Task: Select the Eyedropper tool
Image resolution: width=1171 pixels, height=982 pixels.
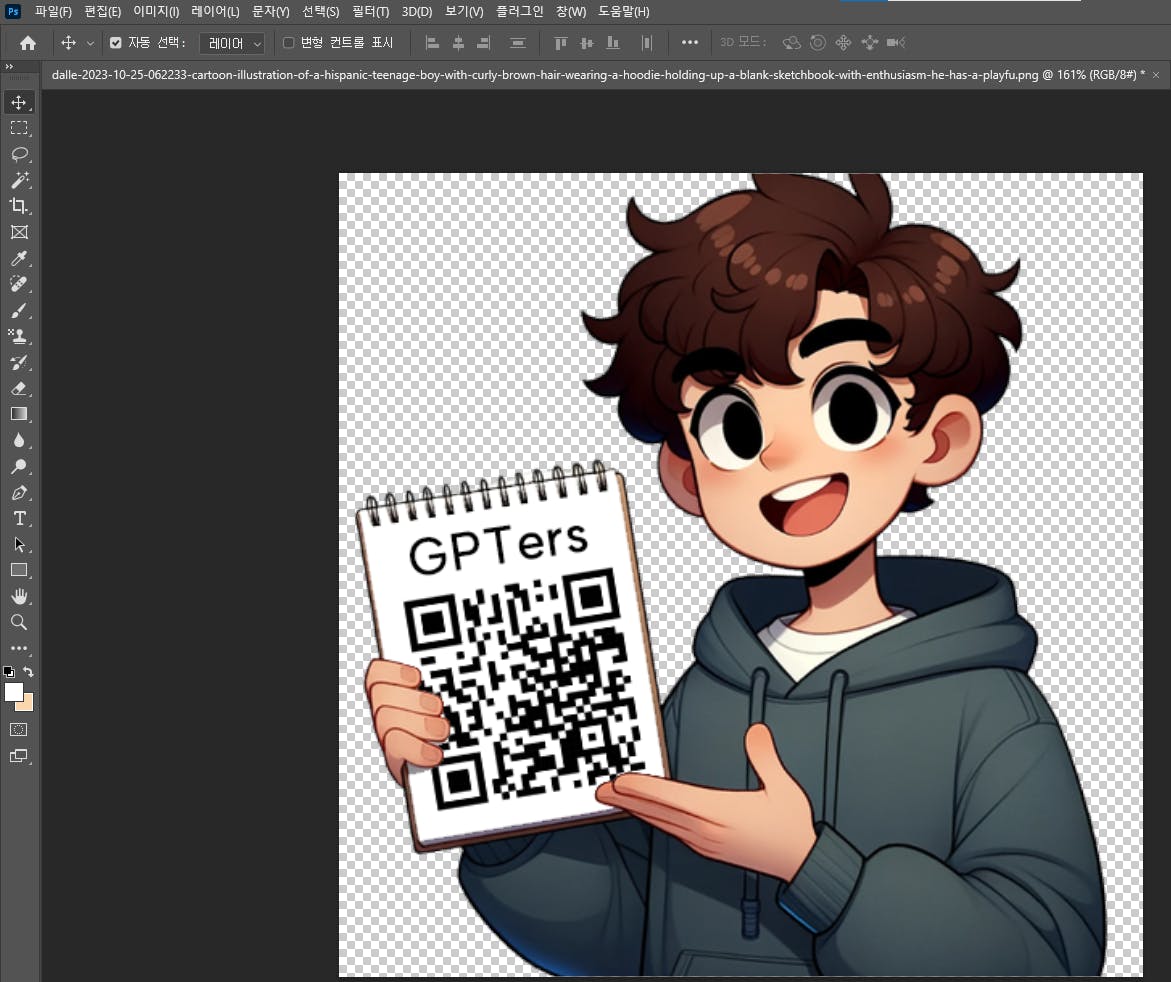Action: point(19,258)
